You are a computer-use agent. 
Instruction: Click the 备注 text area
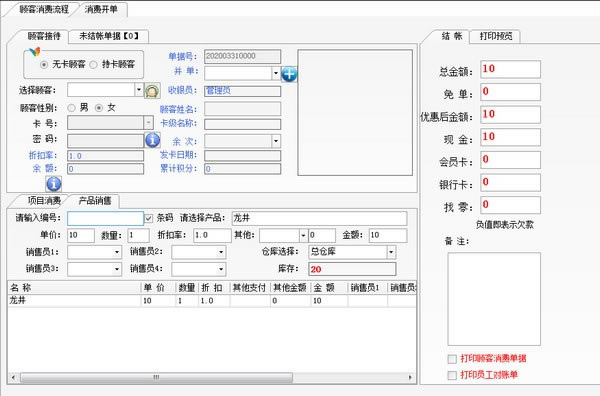tap(494, 299)
